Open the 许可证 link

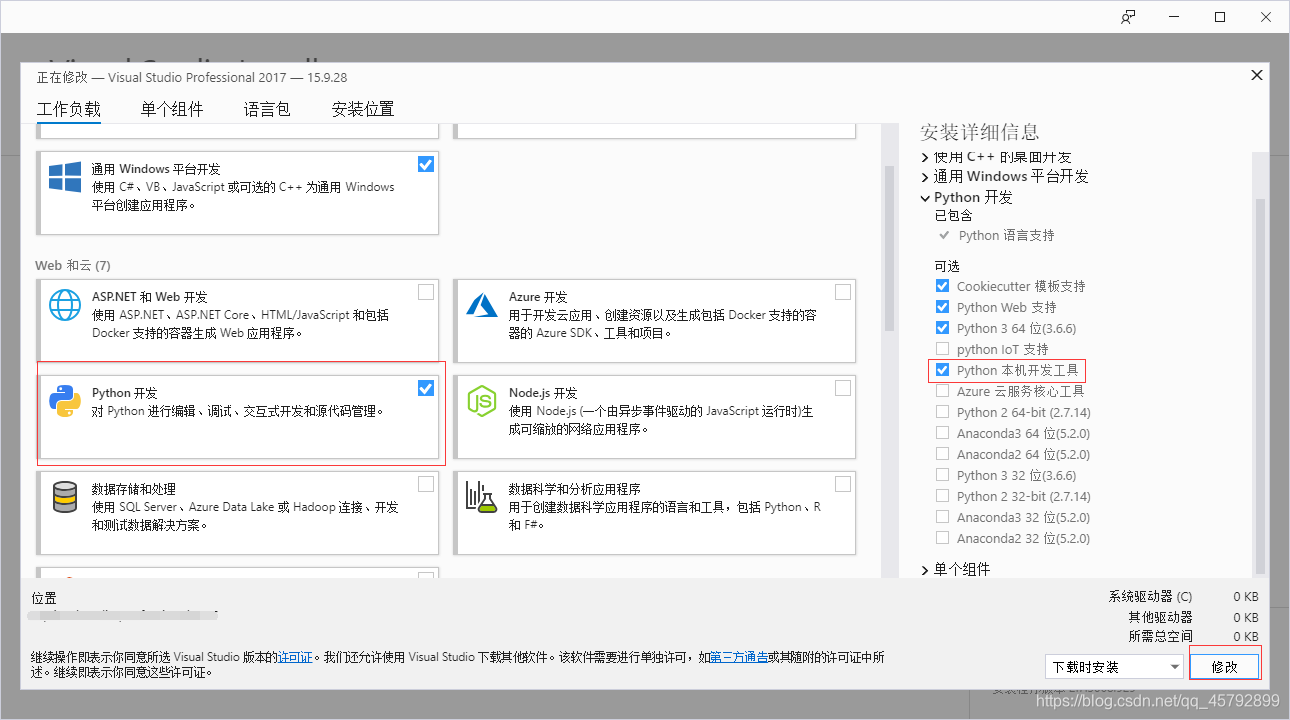pyautogui.click(x=294, y=658)
